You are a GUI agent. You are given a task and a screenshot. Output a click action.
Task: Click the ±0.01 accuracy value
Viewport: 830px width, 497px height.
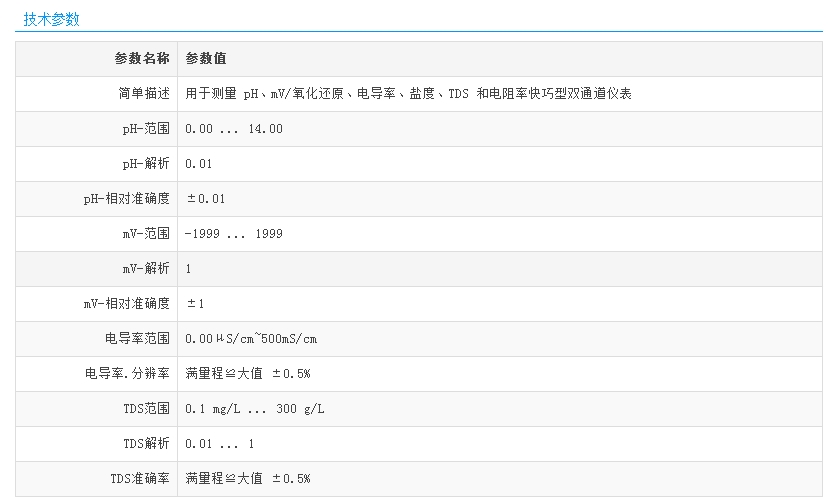click(x=206, y=199)
